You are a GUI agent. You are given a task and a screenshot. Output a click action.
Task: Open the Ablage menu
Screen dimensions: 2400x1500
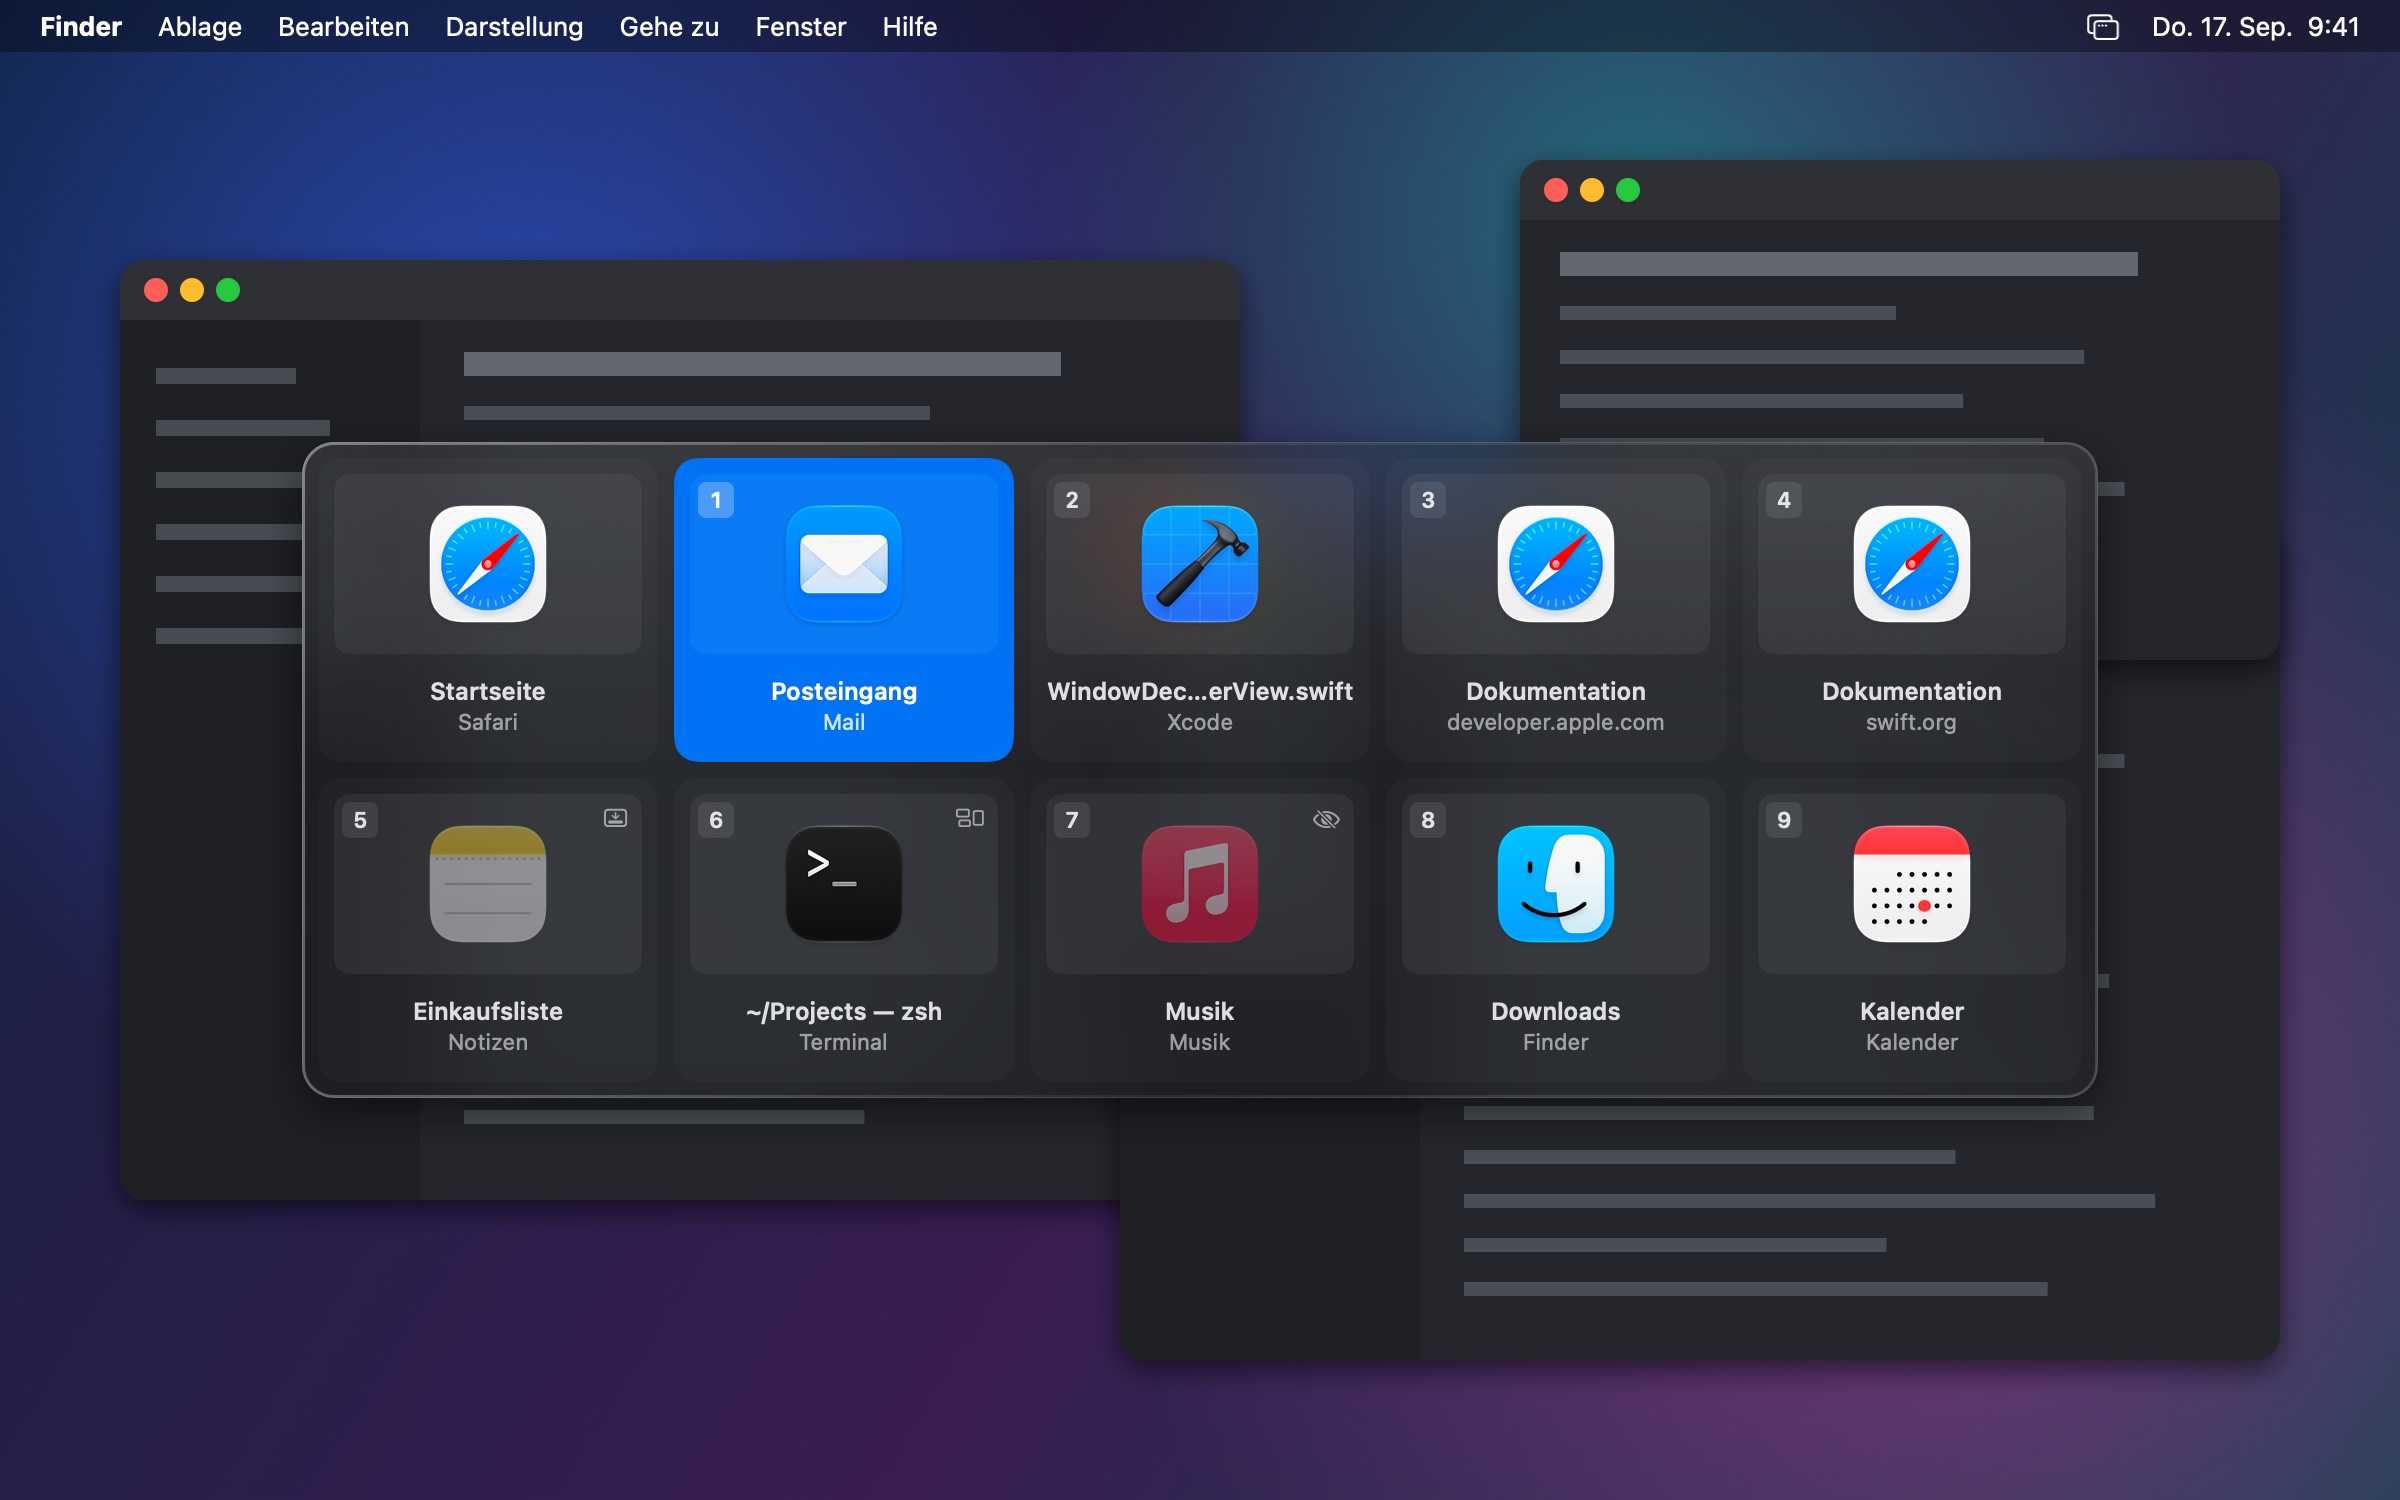(200, 27)
